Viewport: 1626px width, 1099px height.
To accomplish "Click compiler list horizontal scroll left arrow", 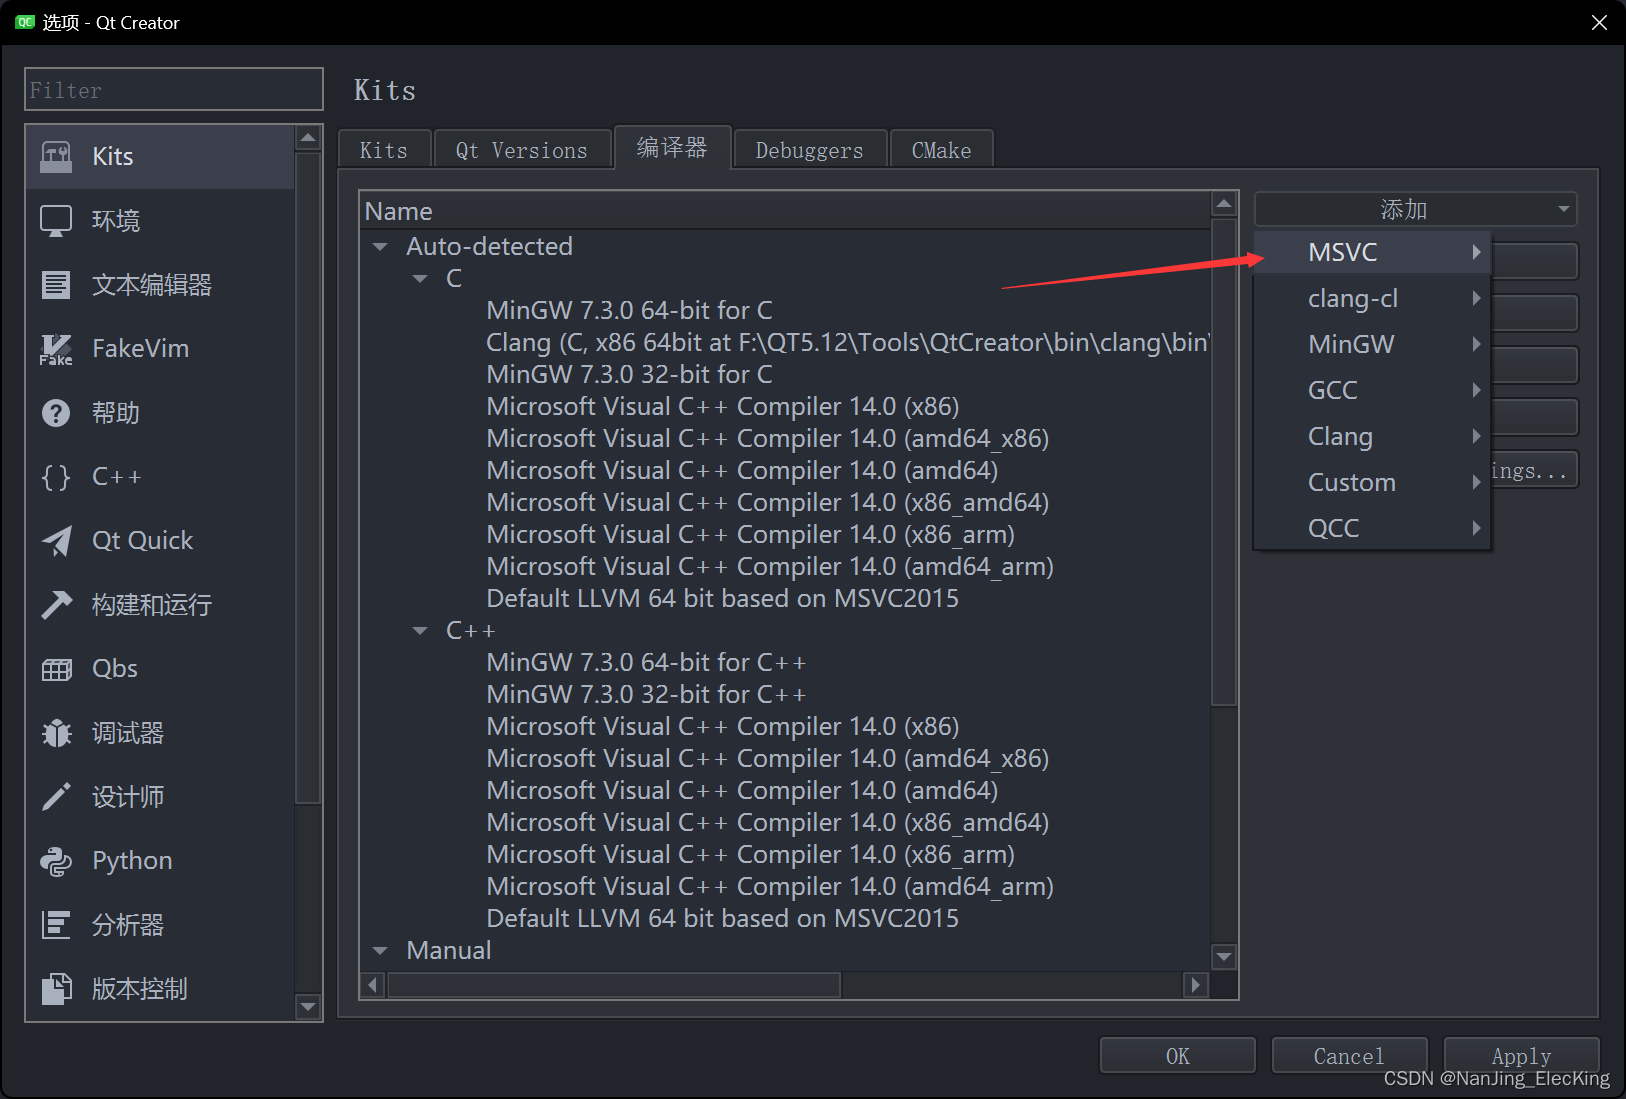I will [x=373, y=985].
